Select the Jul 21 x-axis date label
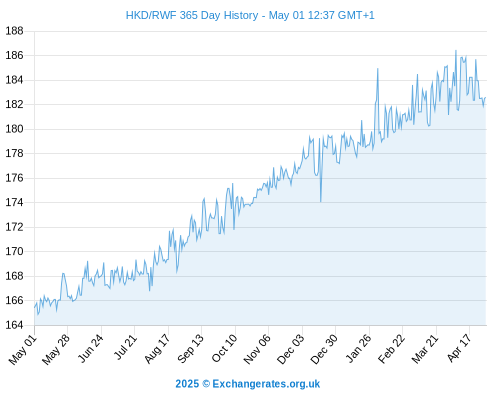This screenshot has width=495, height=400. pyautogui.click(x=125, y=347)
